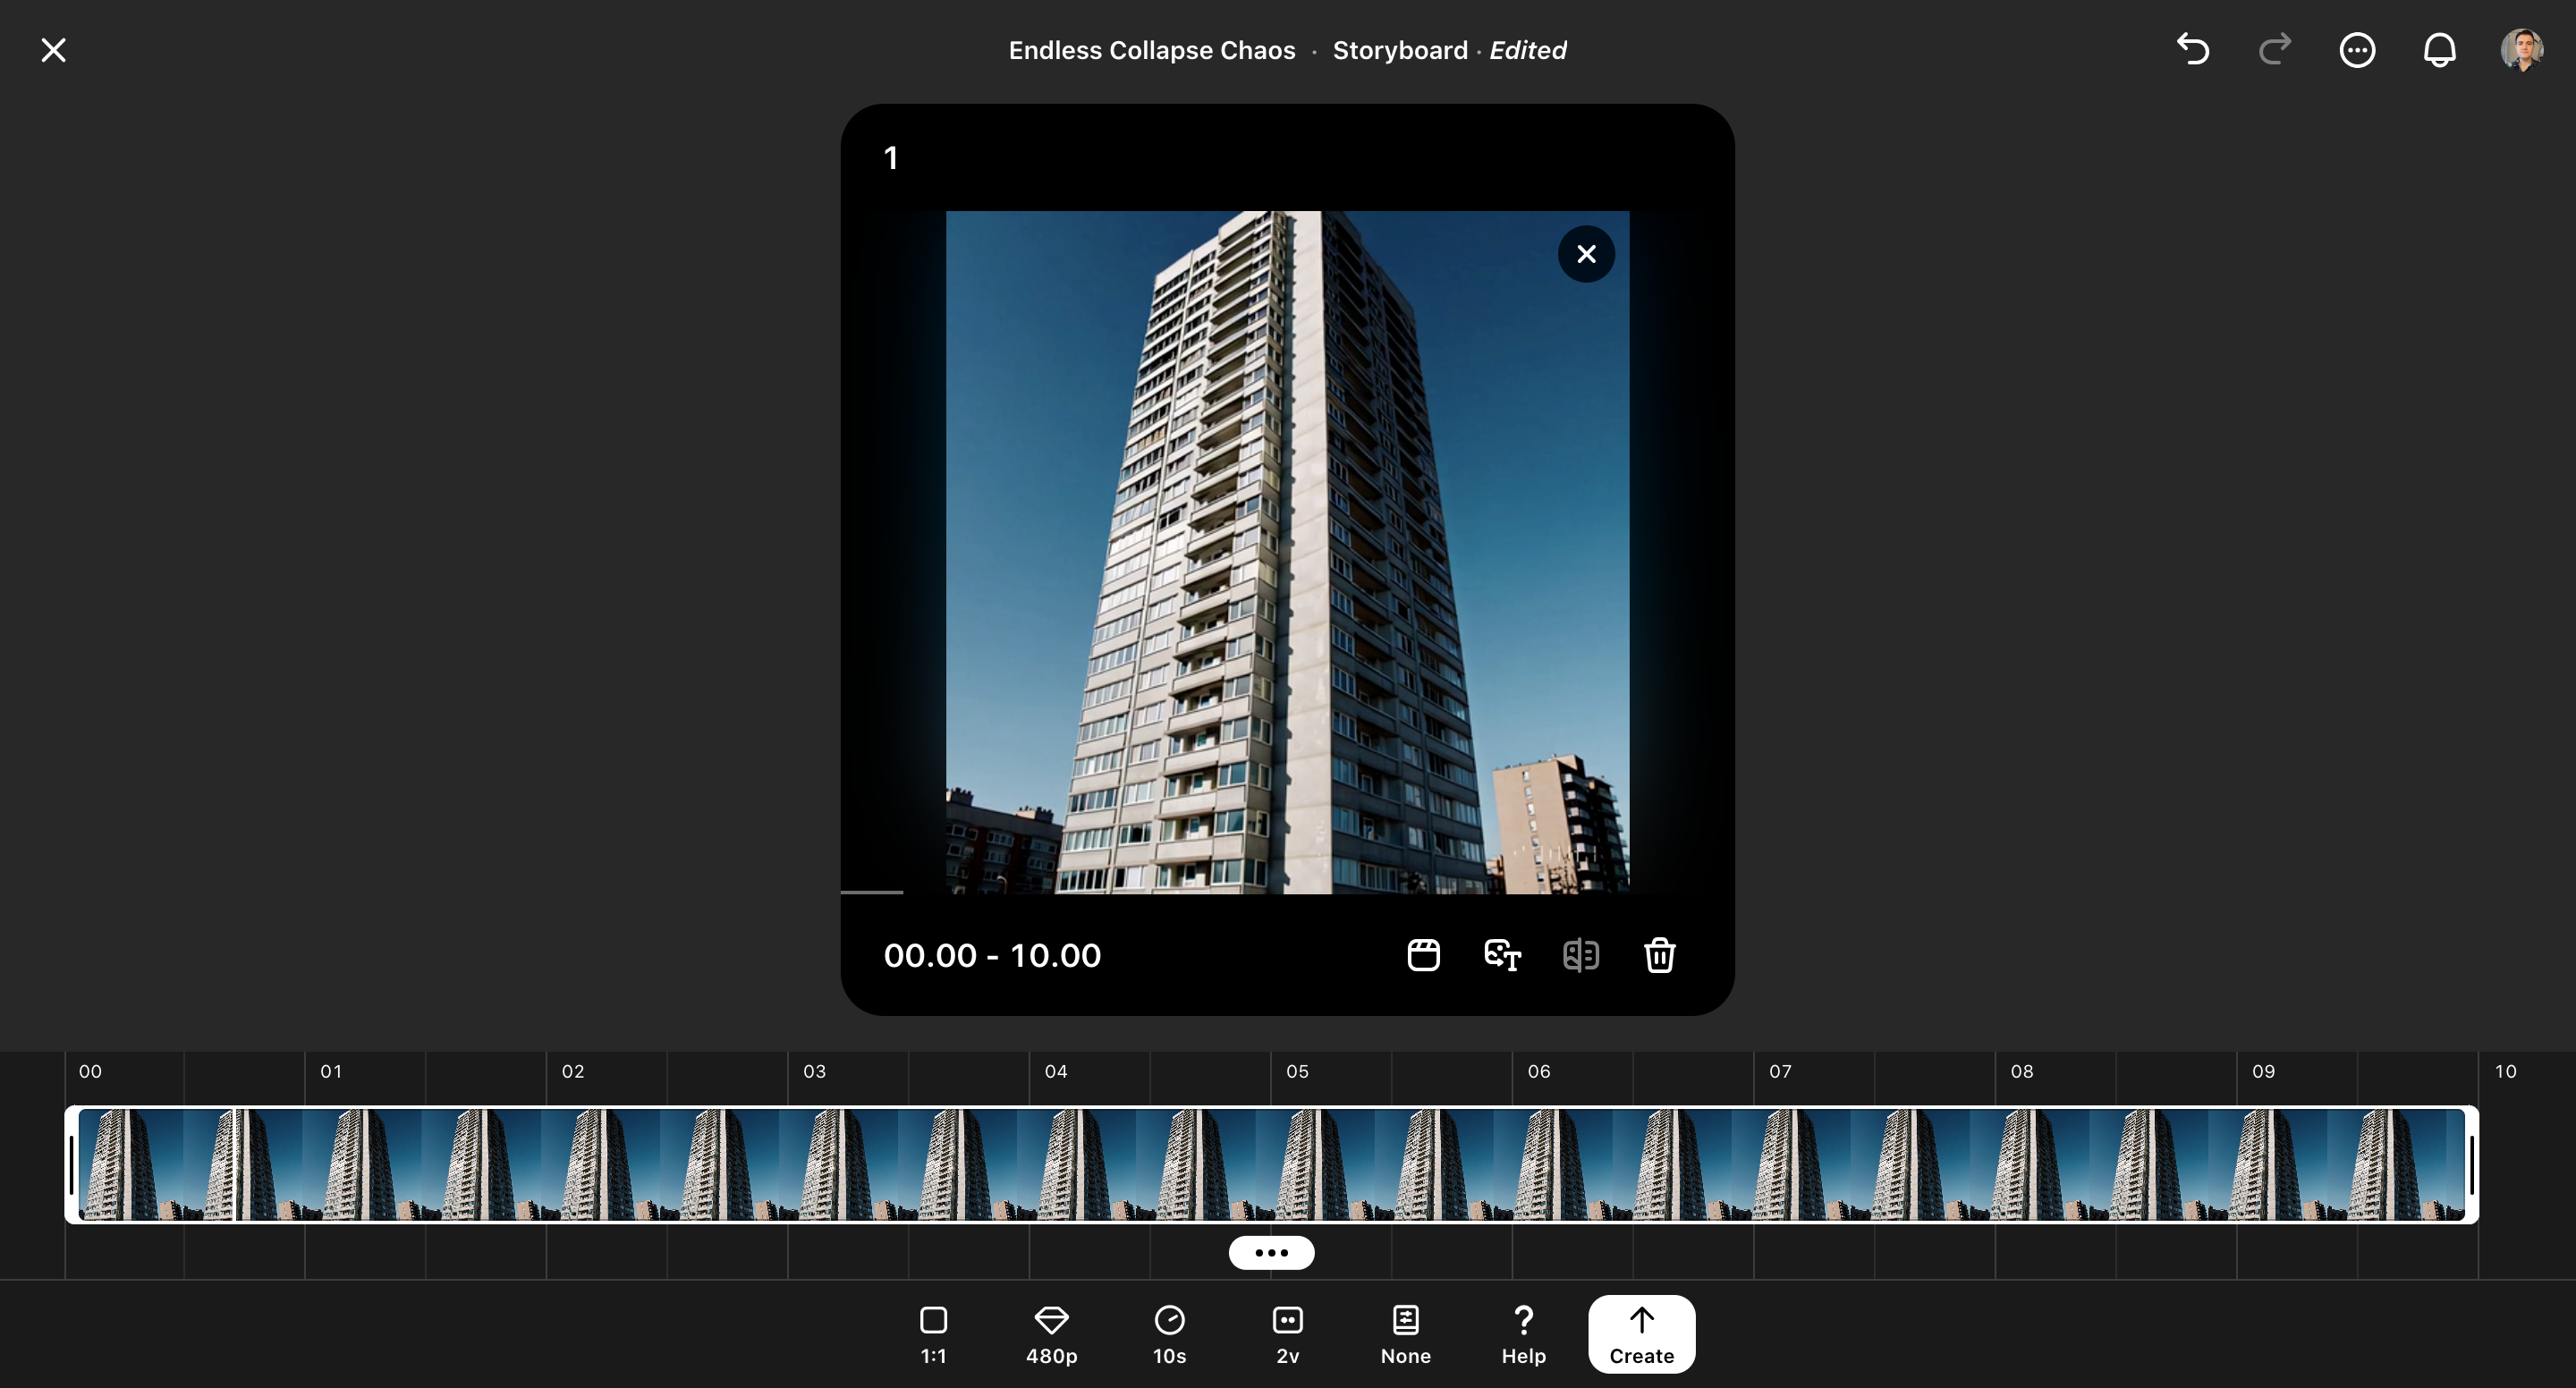Open the notifications bell
The image size is (2576, 1388).
click(2440, 50)
